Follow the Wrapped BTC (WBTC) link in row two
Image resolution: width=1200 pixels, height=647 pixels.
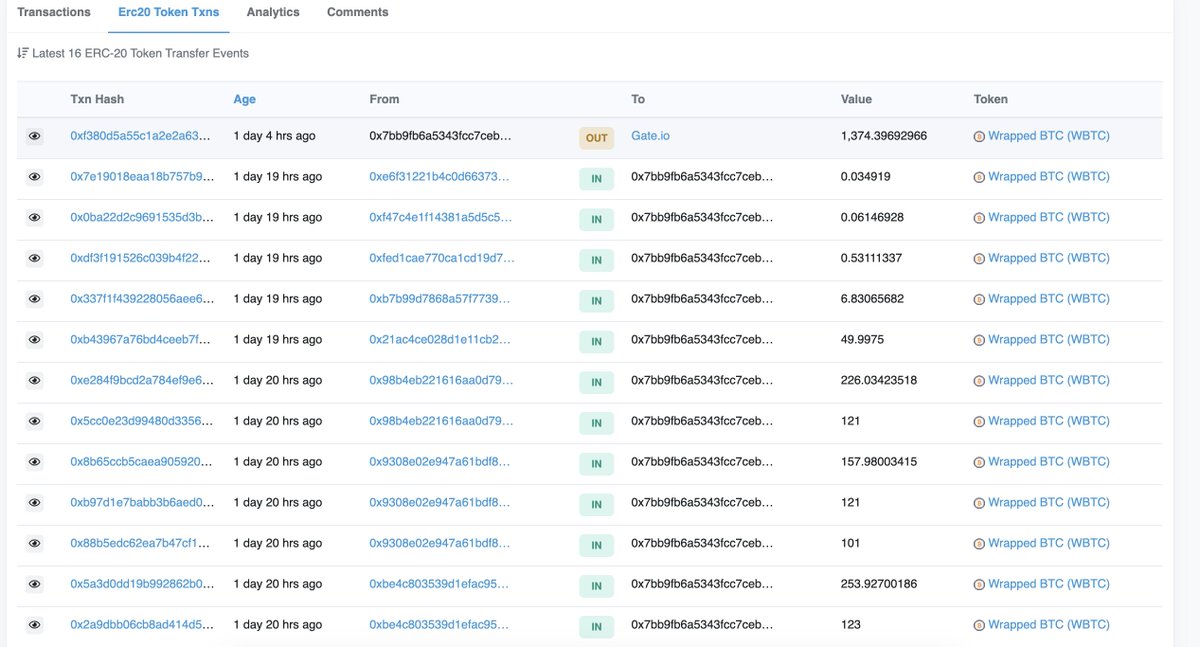click(x=1049, y=176)
